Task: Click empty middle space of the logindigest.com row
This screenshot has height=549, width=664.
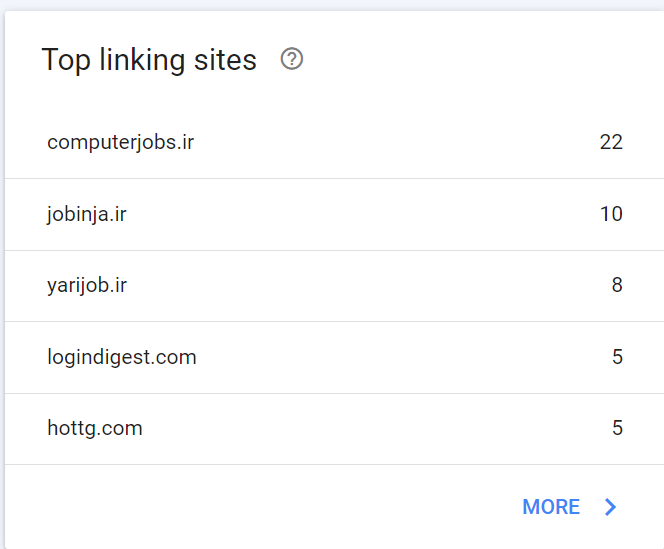Action: click(x=400, y=357)
